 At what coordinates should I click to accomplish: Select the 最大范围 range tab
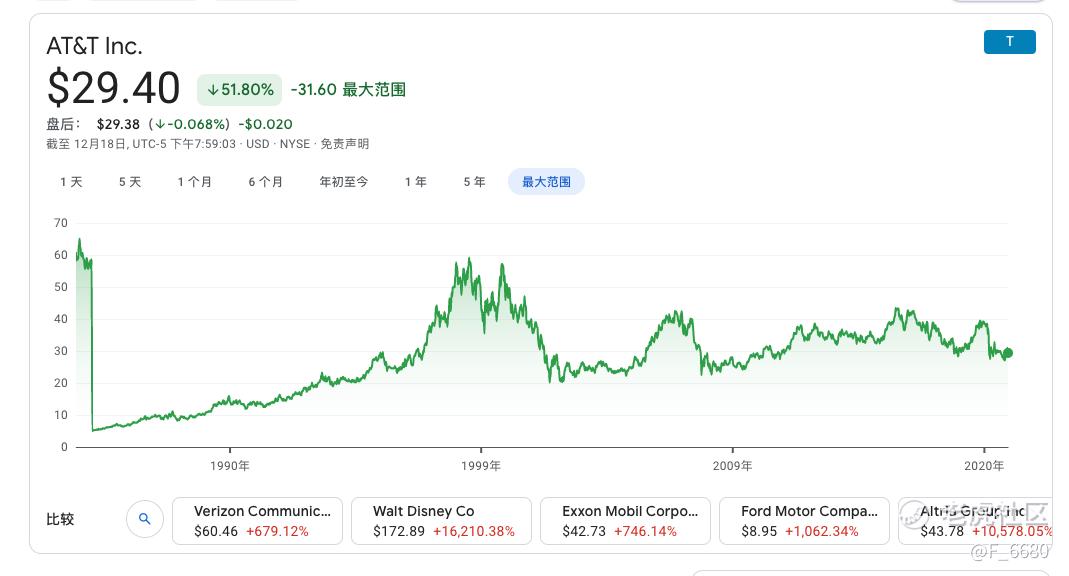[546, 182]
